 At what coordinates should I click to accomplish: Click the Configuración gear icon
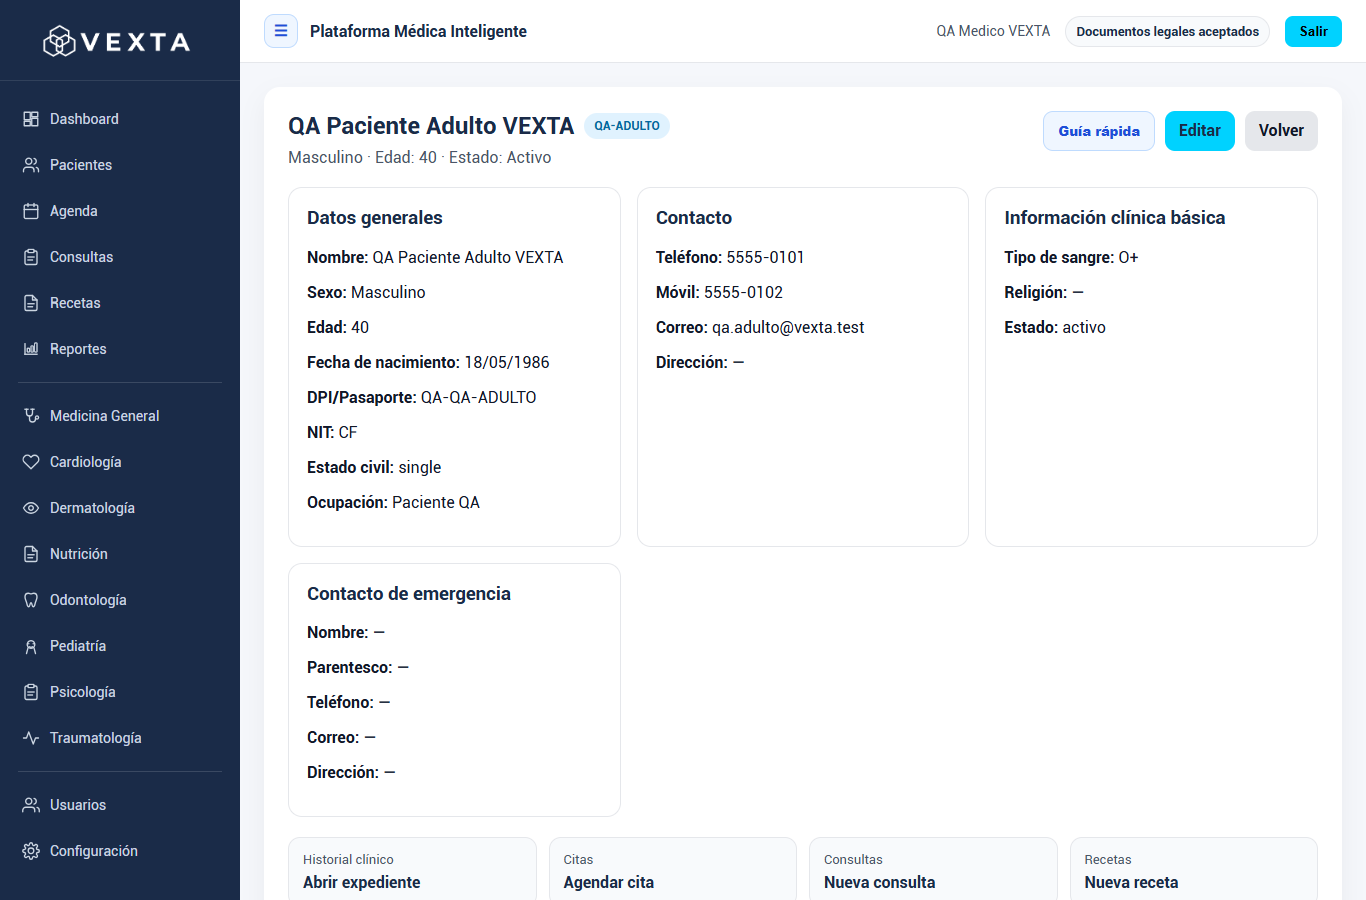click(31, 851)
